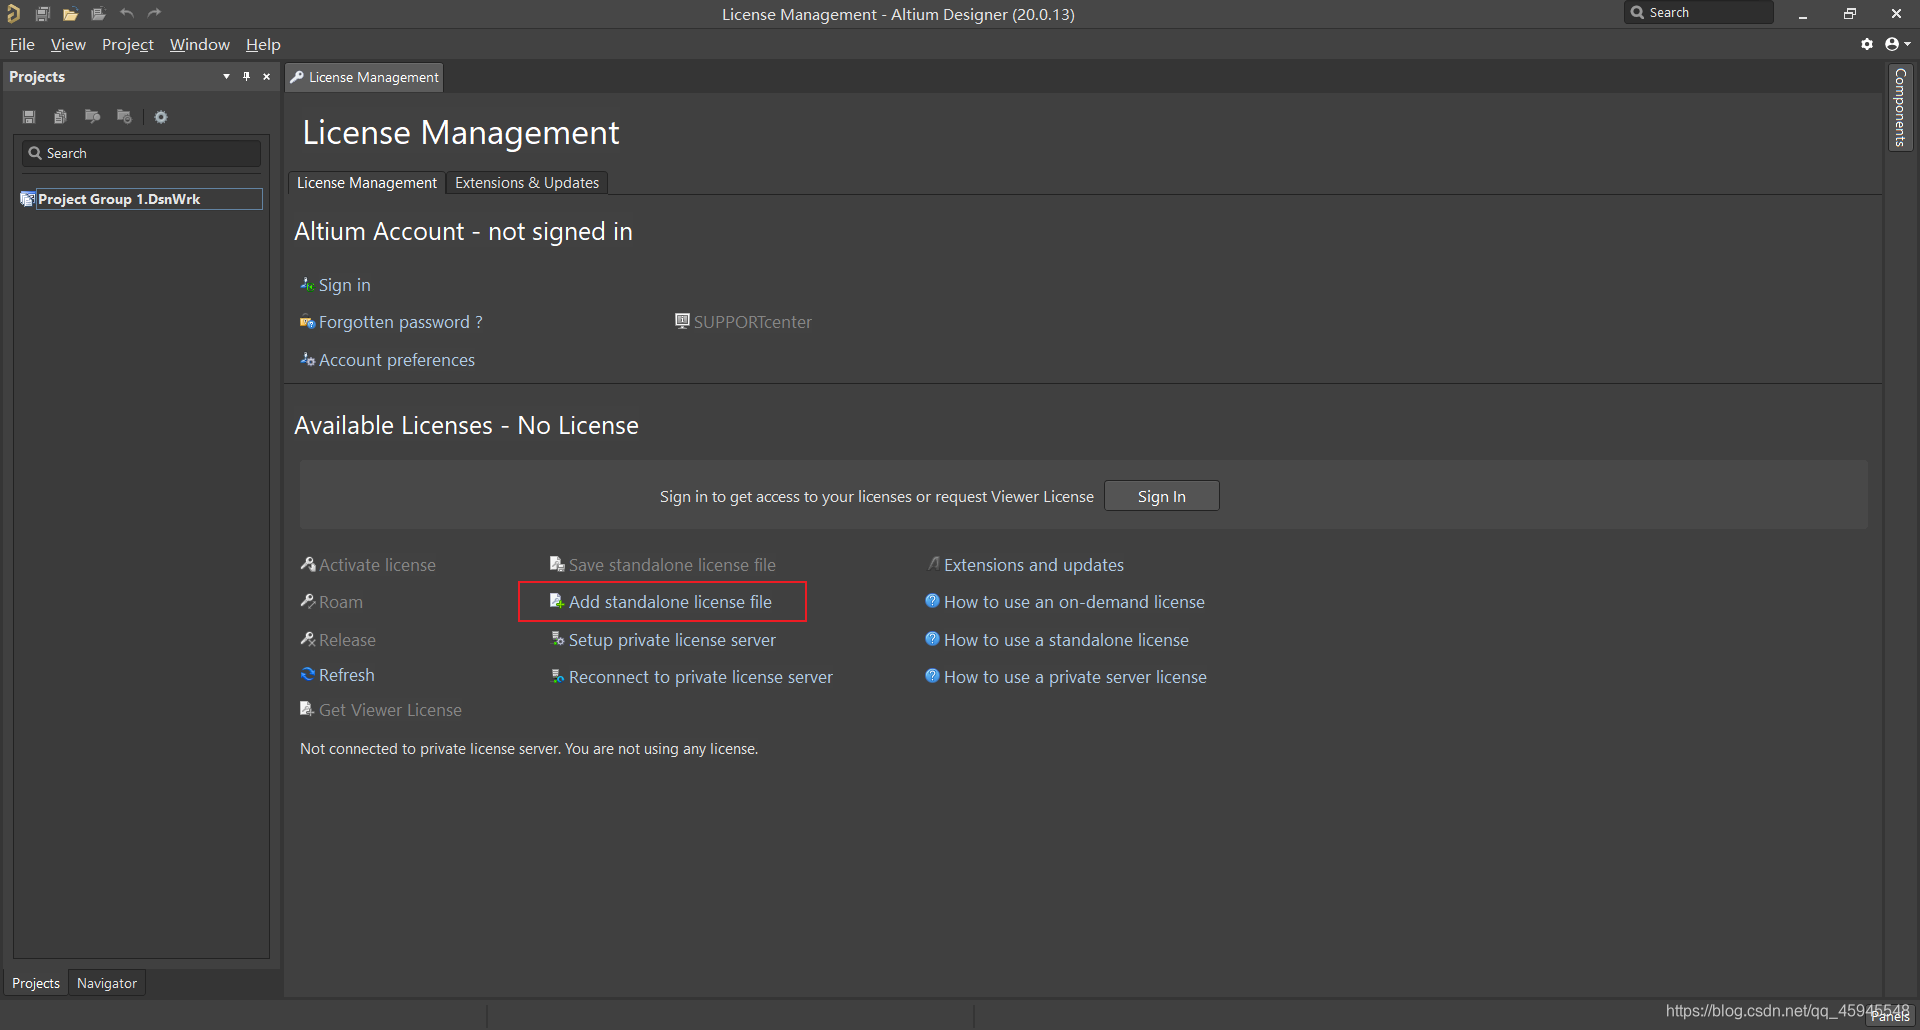Click the open folder icon in title bar
This screenshot has width=1920, height=1030.
[70, 14]
